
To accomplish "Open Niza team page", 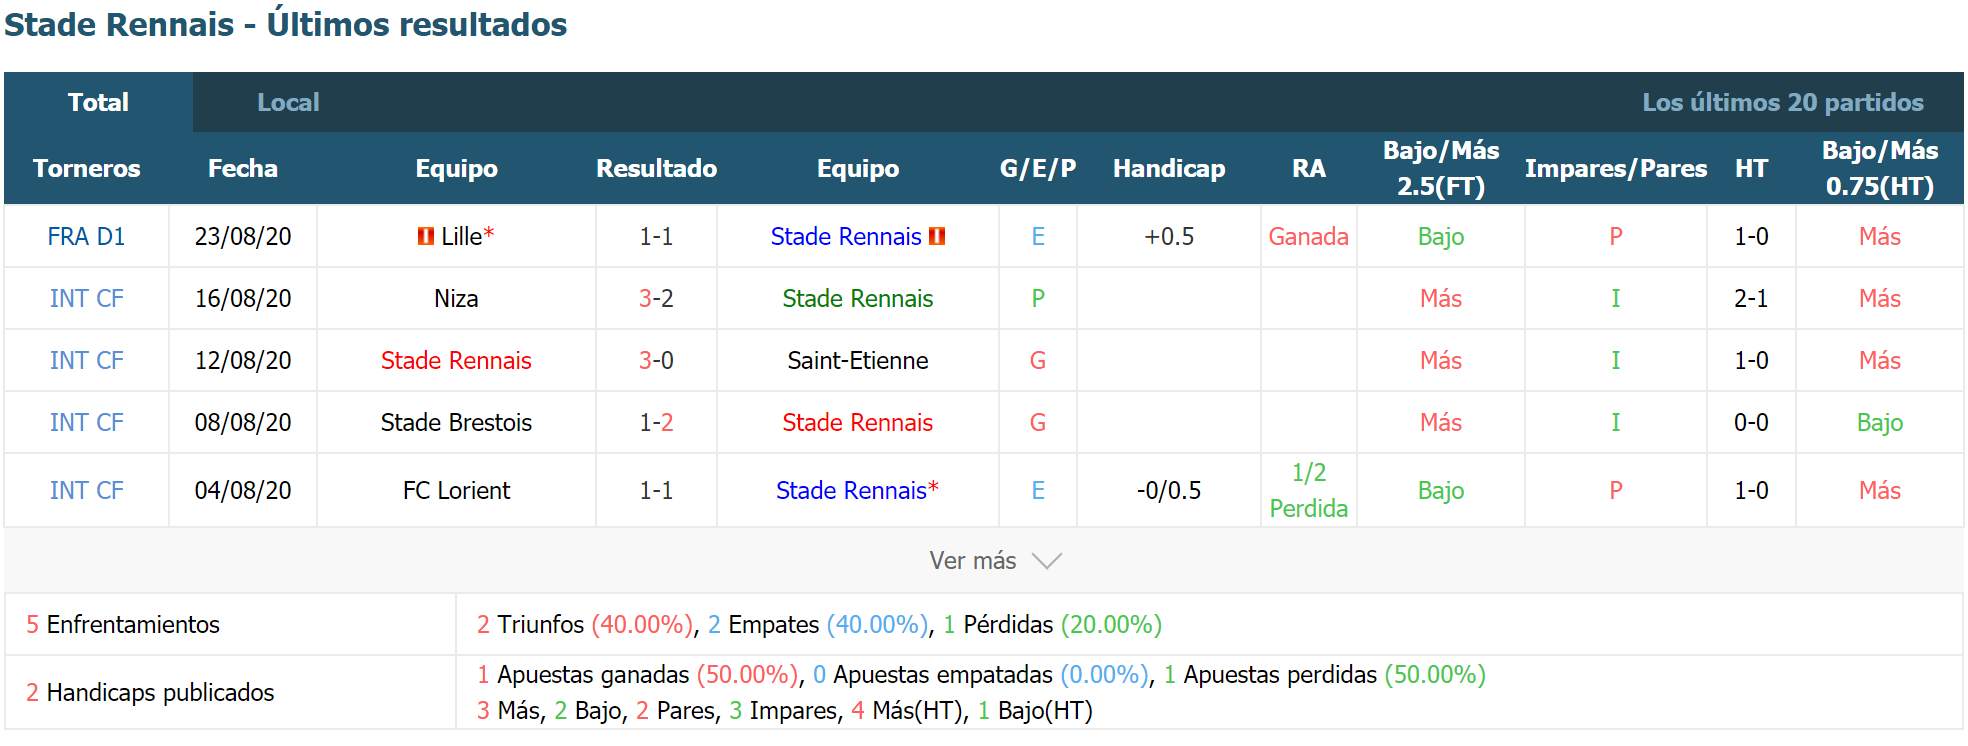I will (x=456, y=299).
